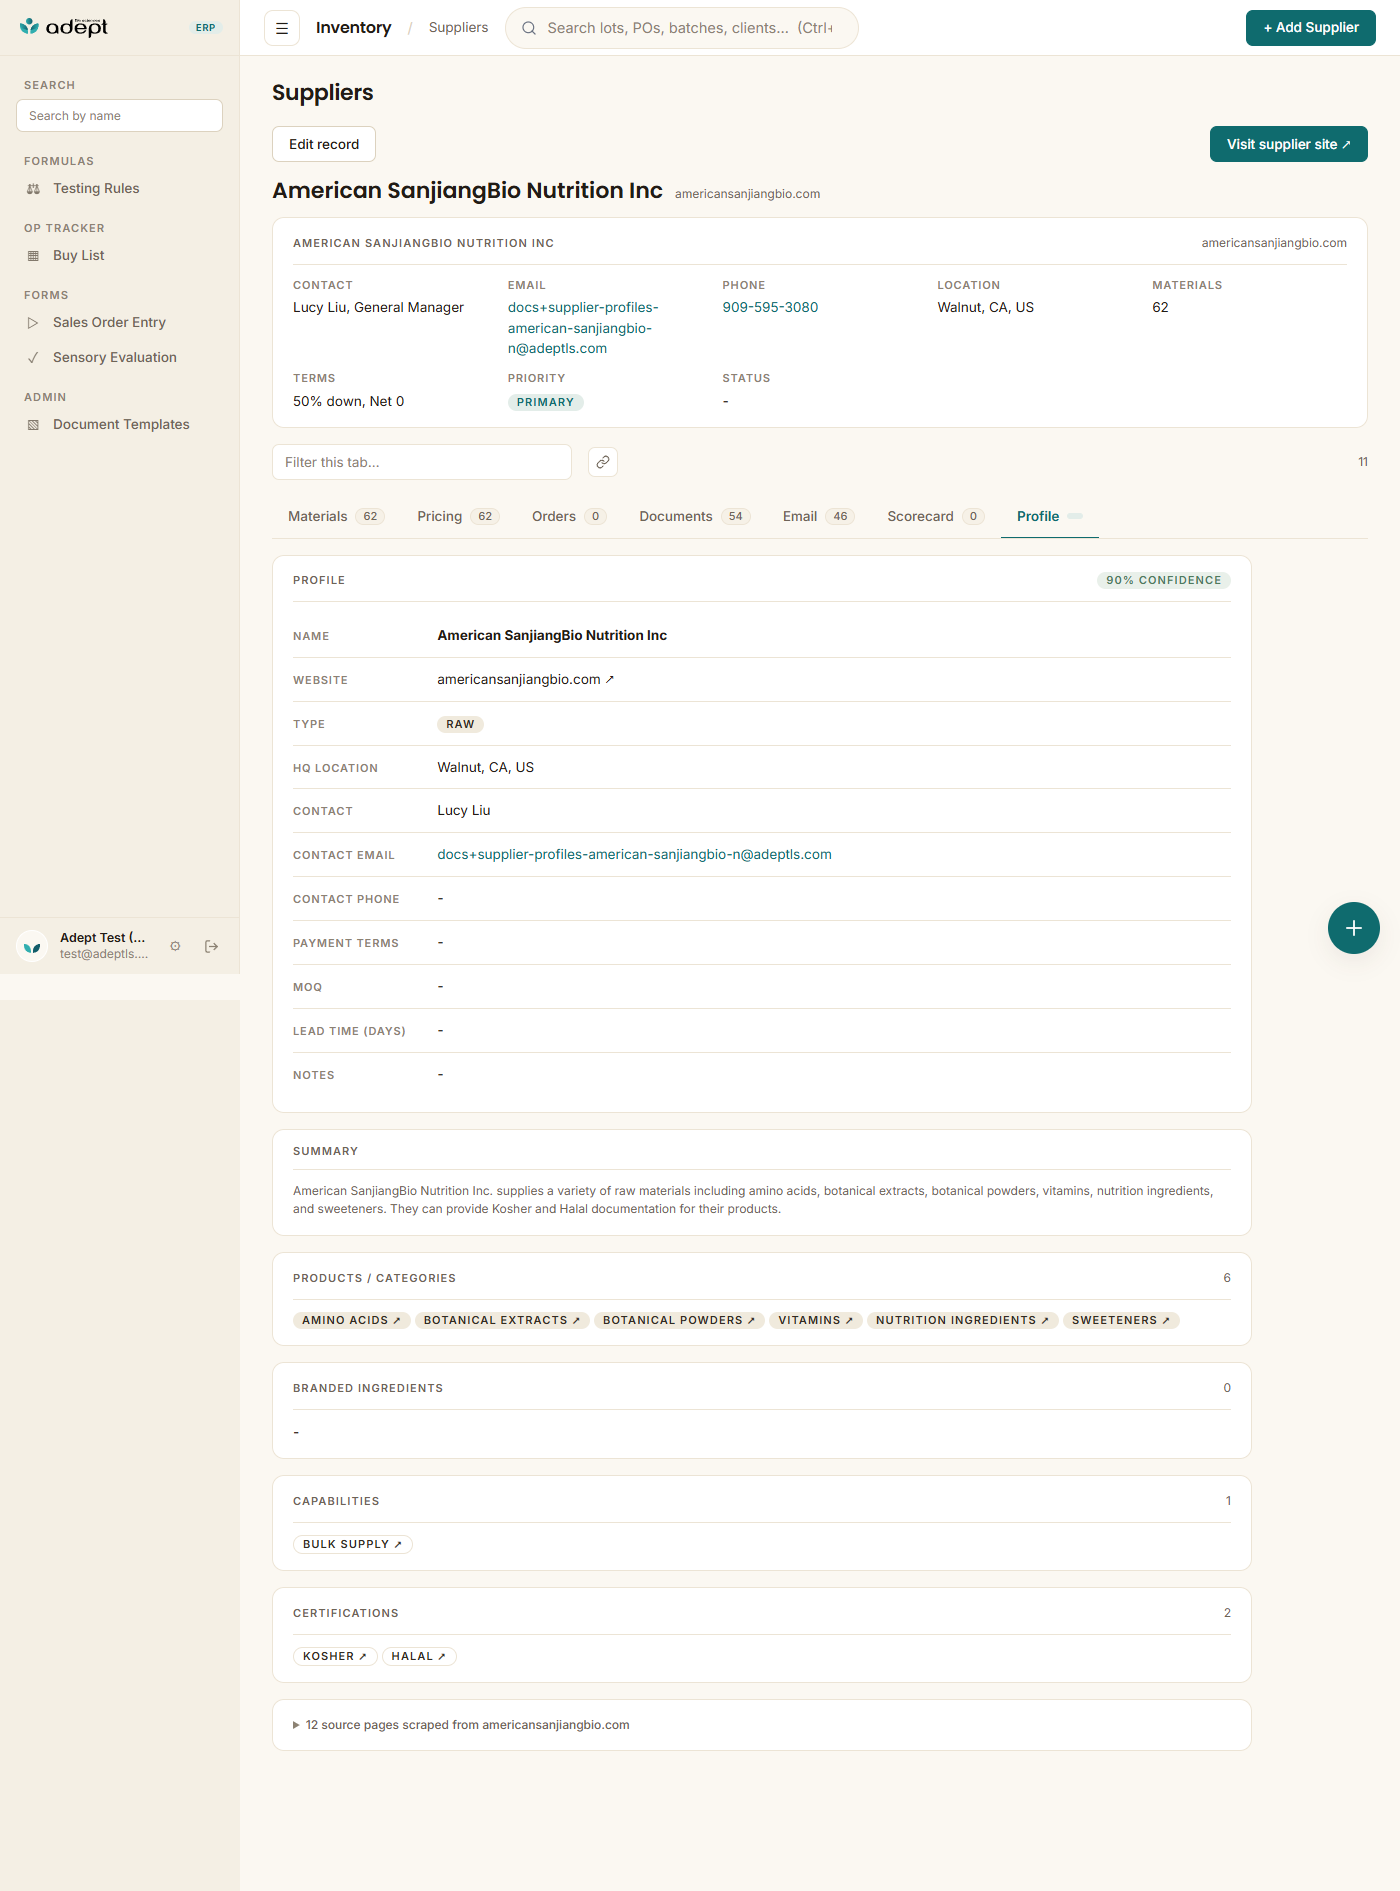Click the Amino Acids category tag
The width and height of the screenshot is (1400, 1891).
(351, 1320)
